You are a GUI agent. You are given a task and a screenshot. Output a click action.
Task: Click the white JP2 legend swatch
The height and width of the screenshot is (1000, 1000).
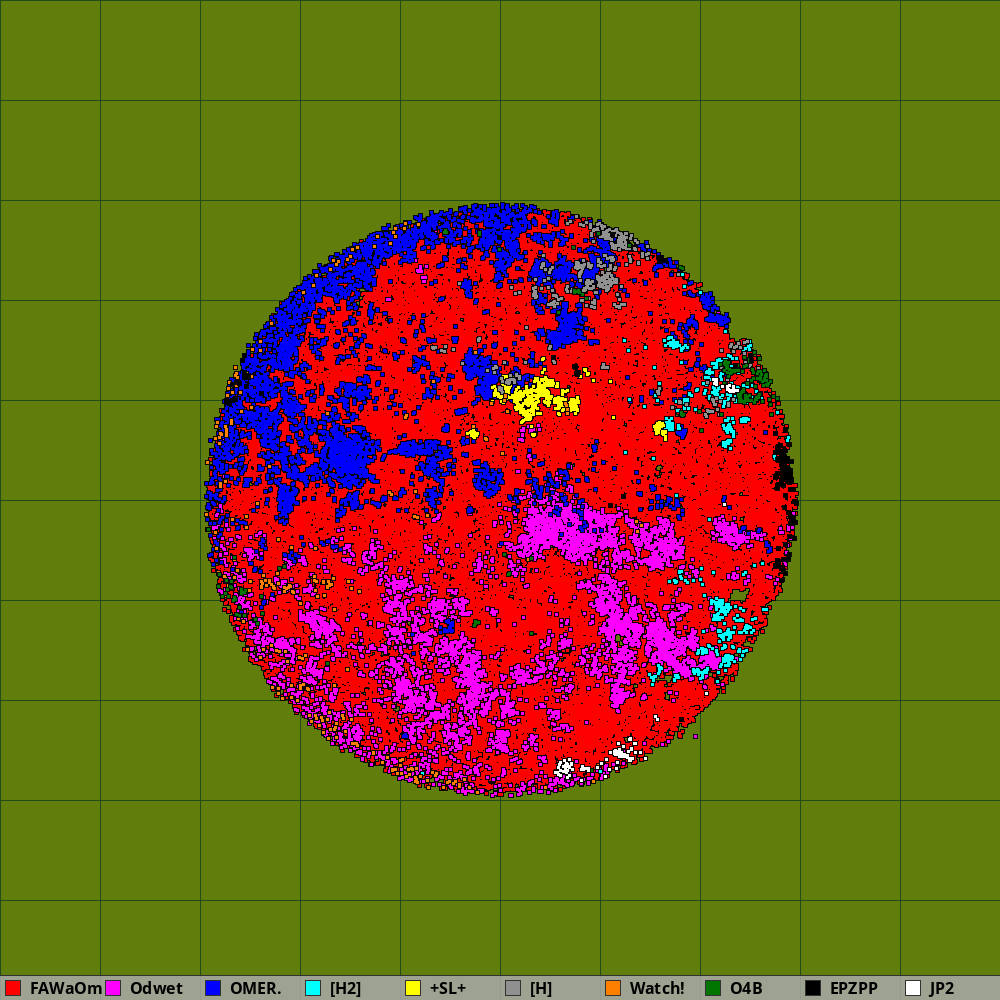tap(913, 988)
